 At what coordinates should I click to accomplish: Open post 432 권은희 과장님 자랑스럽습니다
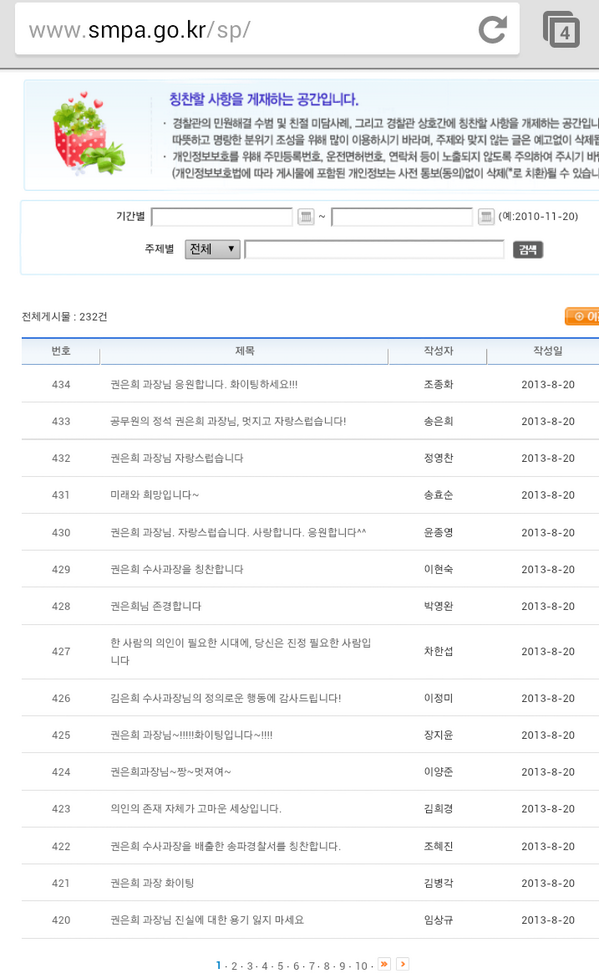pos(177,458)
